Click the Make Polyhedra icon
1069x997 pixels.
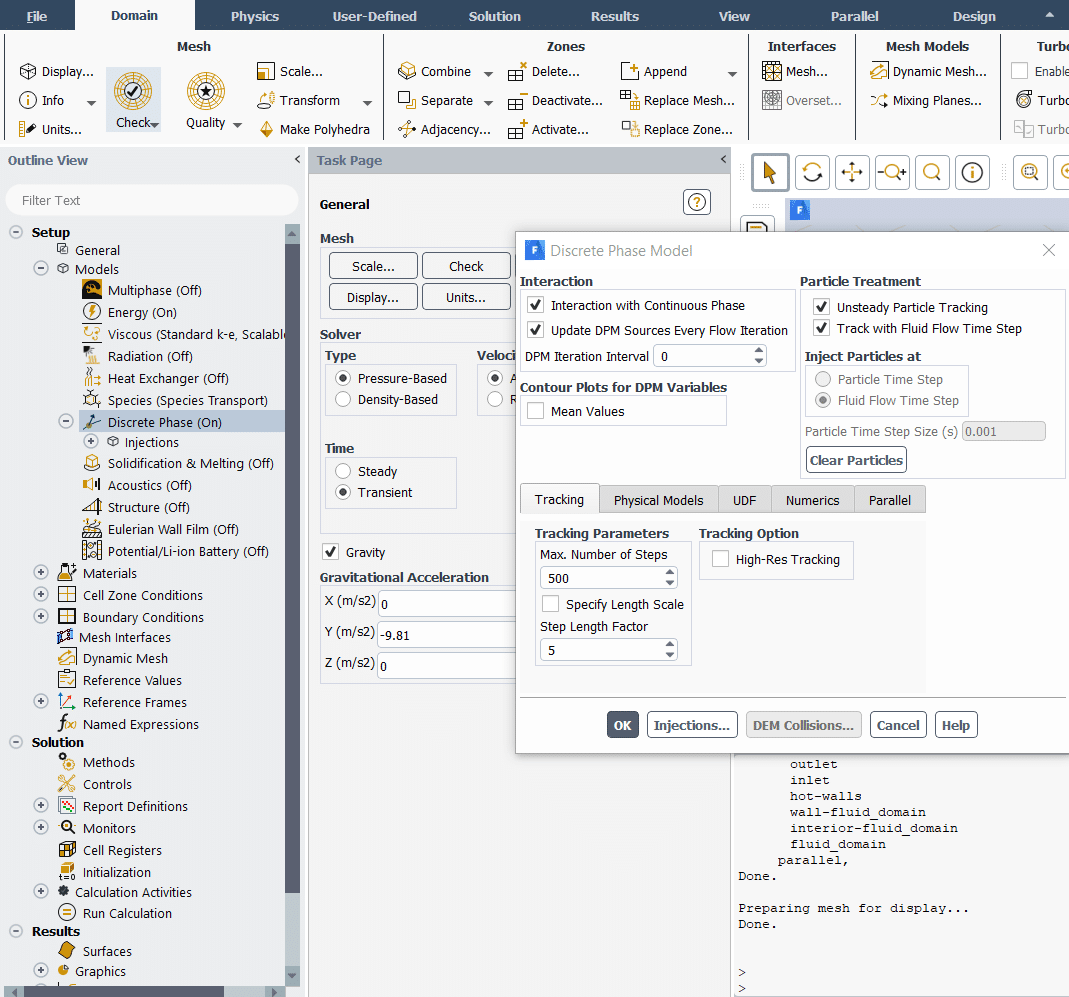(x=267, y=130)
